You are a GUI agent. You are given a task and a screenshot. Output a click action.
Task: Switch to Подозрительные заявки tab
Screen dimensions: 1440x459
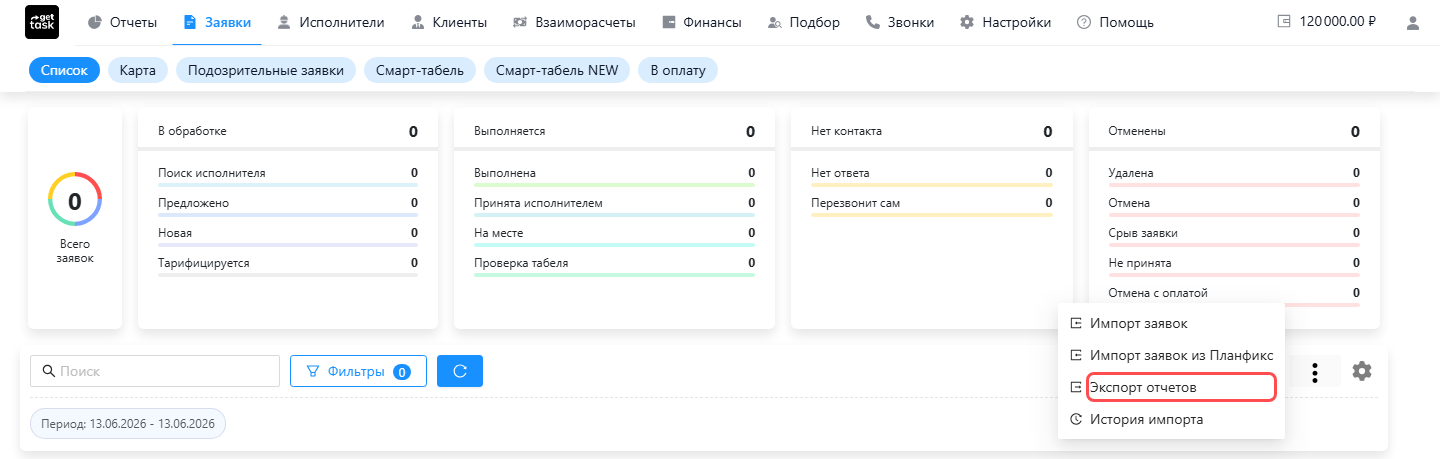[x=266, y=70]
